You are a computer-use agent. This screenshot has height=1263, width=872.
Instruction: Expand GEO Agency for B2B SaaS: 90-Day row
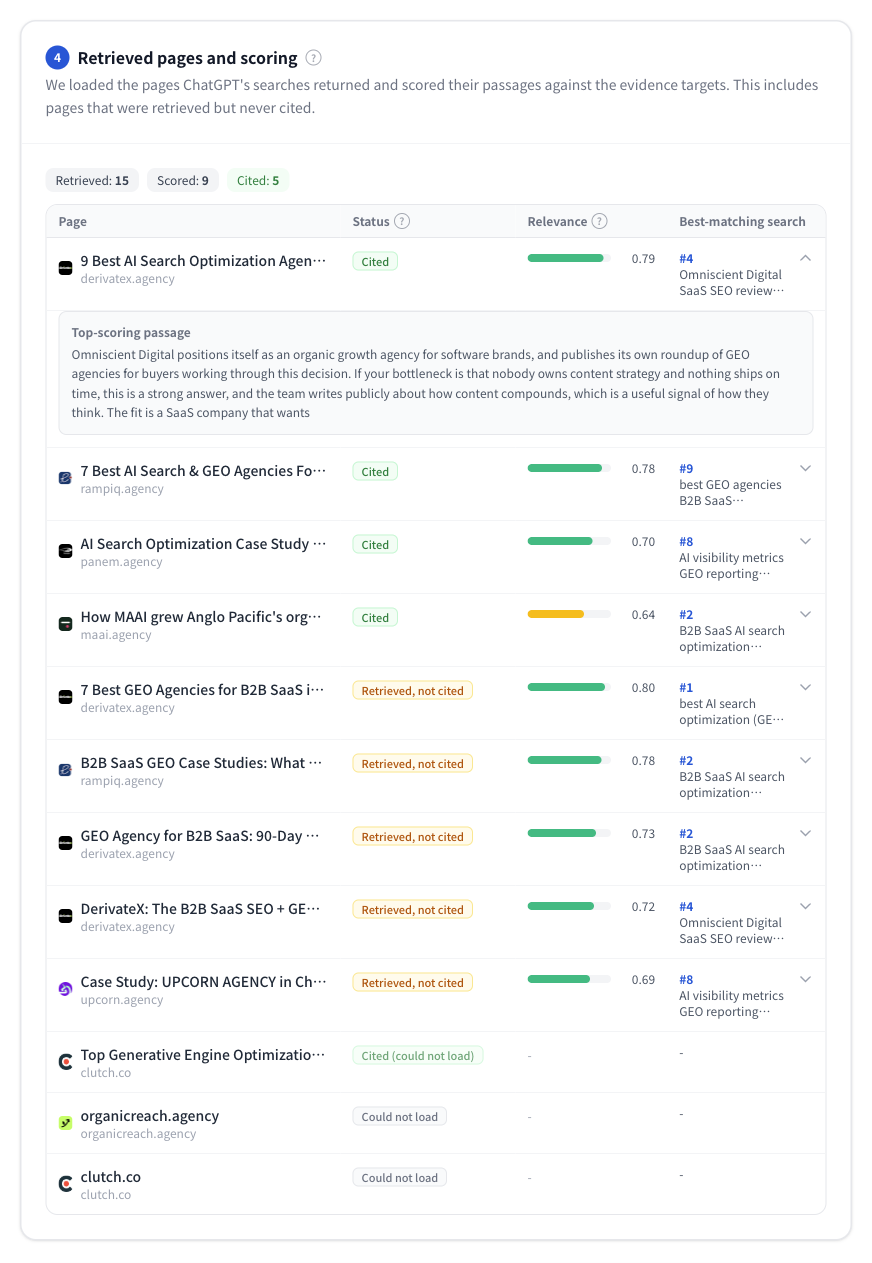tap(806, 833)
